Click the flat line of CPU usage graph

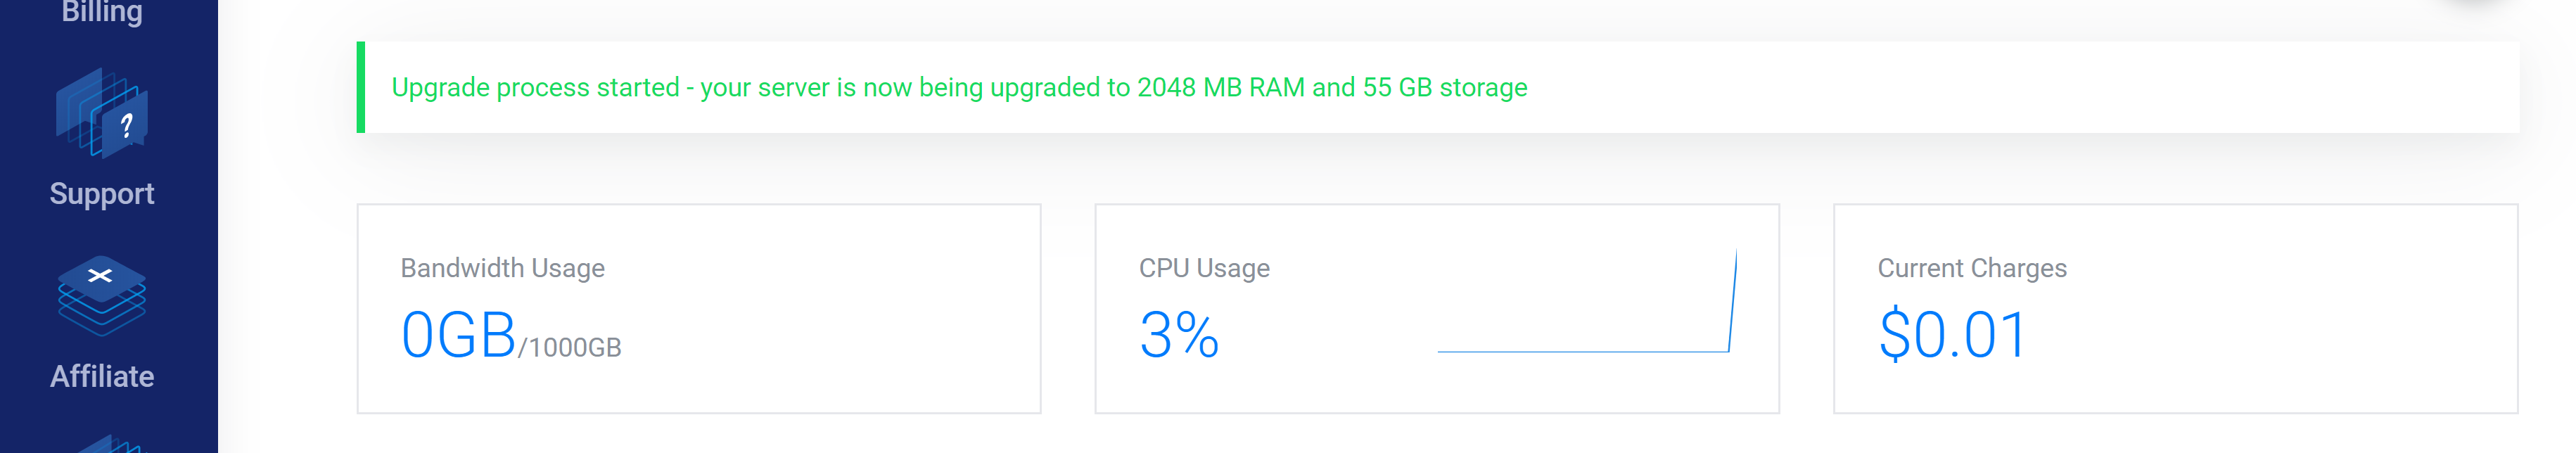coord(1583,352)
